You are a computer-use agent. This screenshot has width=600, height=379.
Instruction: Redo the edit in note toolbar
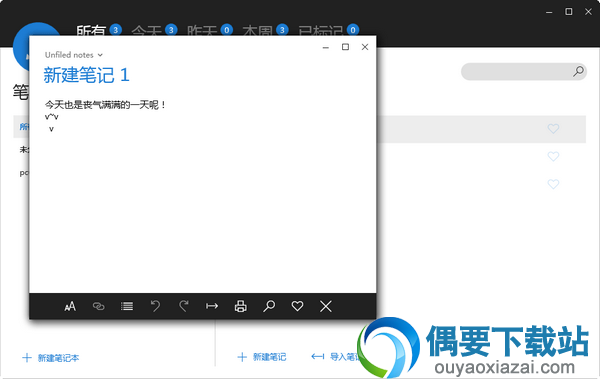[x=184, y=306]
